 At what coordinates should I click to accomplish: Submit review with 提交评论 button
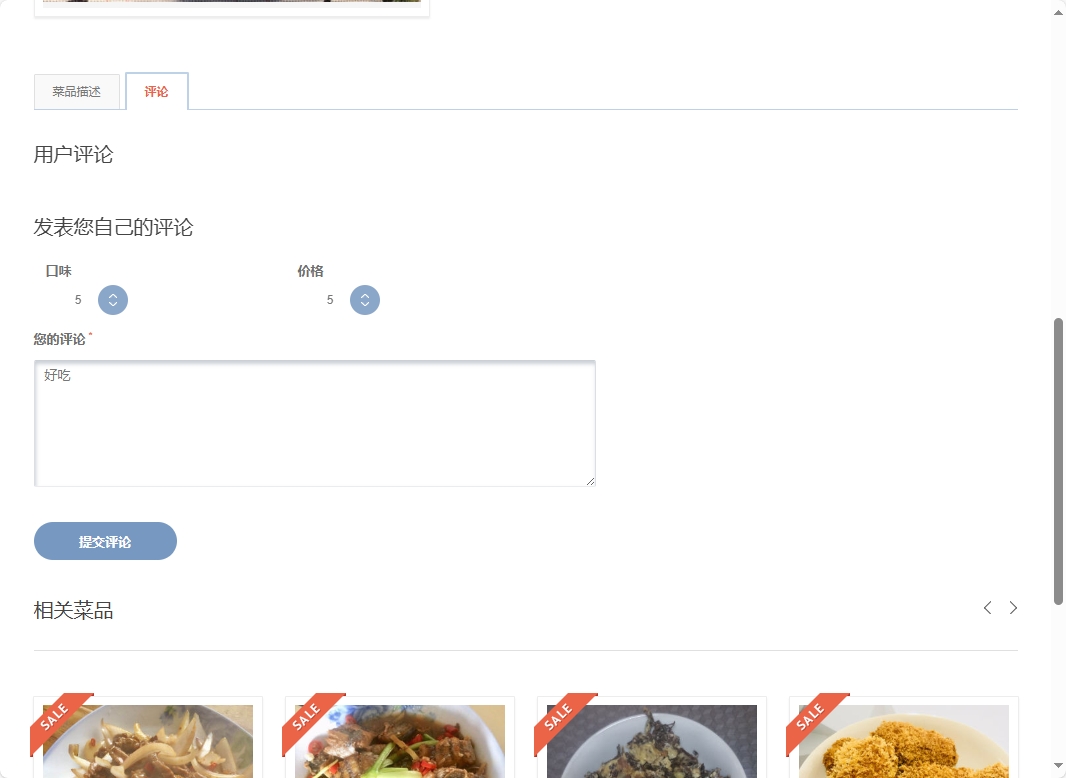[105, 541]
